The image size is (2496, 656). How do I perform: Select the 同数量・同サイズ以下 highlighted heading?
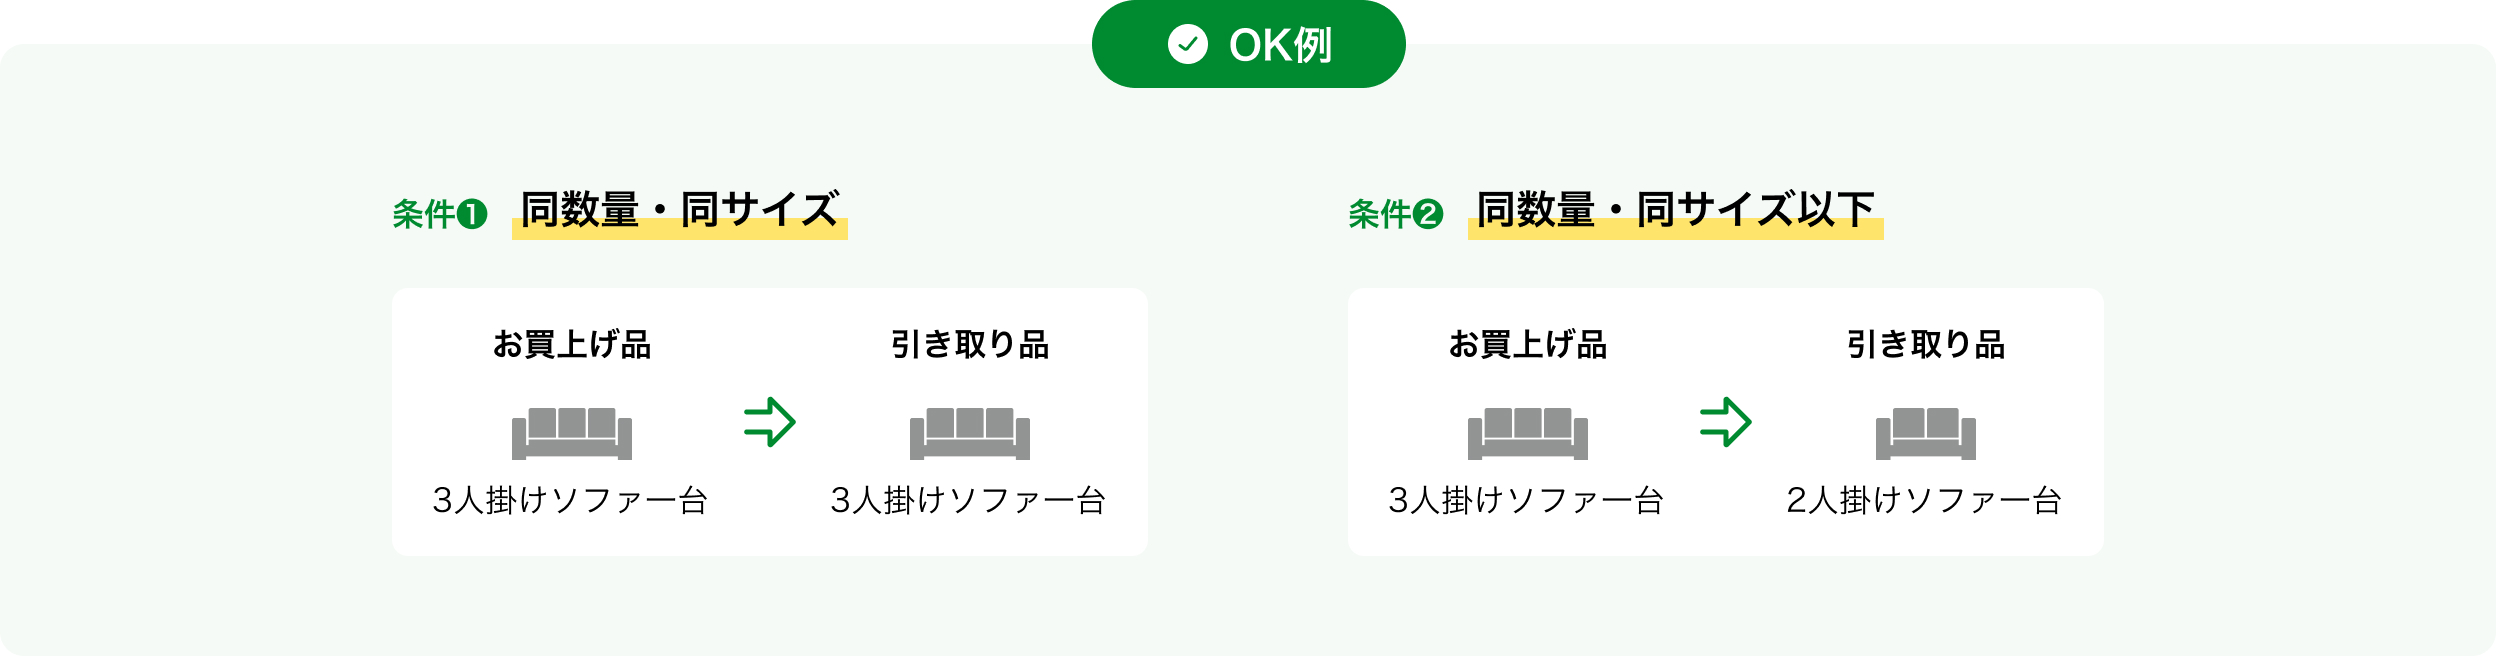(1676, 211)
